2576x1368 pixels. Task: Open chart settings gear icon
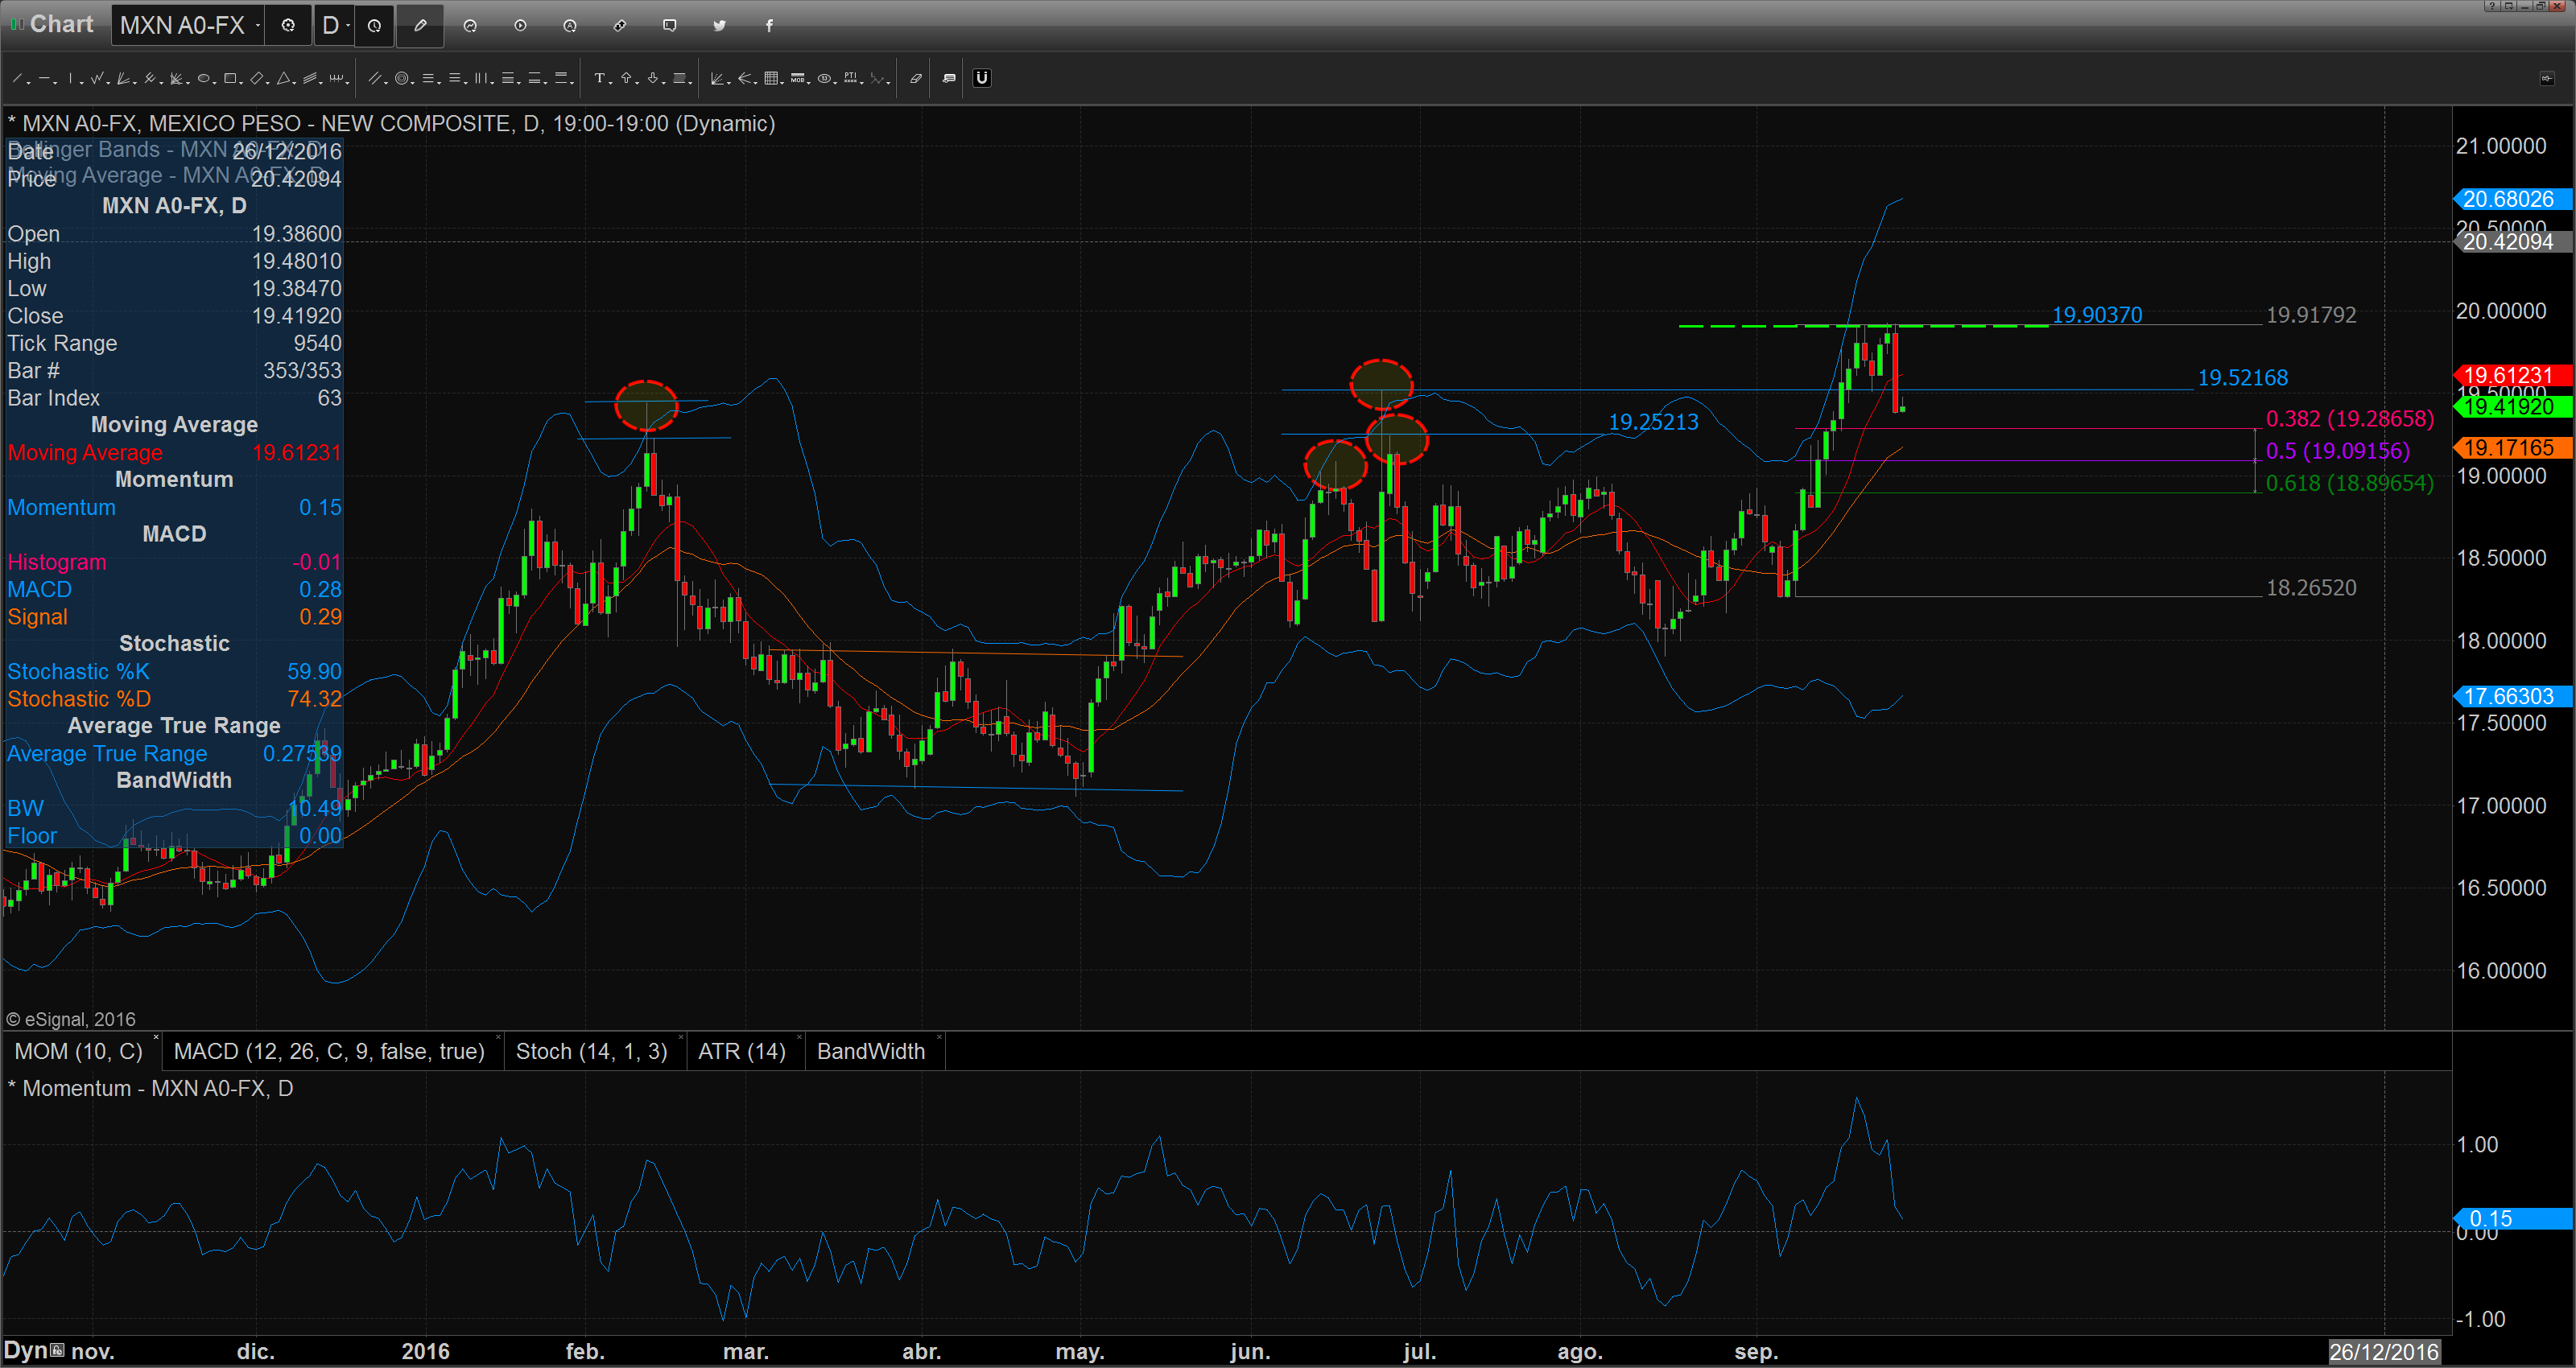(x=288, y=25)
